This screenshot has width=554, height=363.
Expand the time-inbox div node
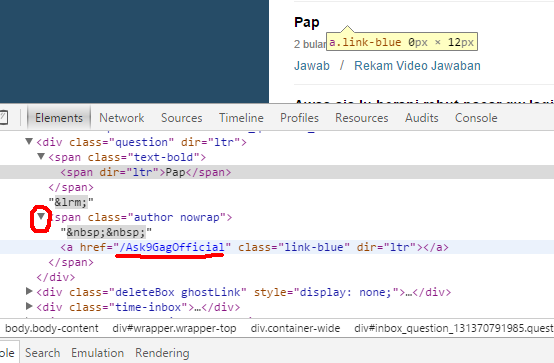[29, 306]
